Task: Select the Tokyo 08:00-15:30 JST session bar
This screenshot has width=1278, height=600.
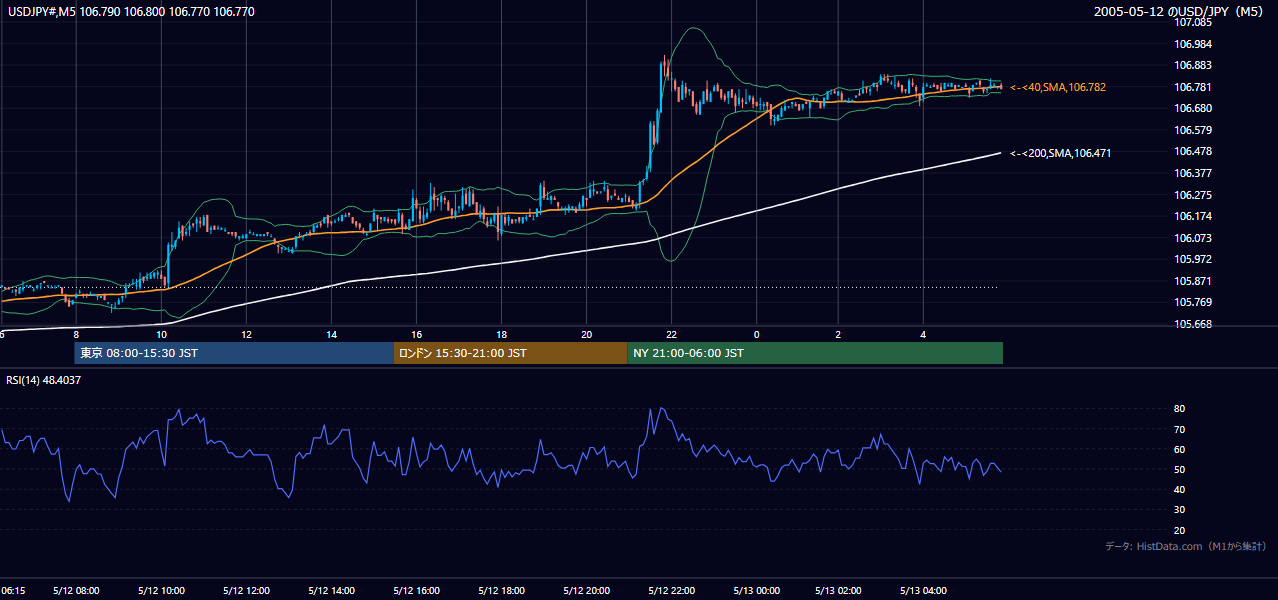Action: (234, 353)
